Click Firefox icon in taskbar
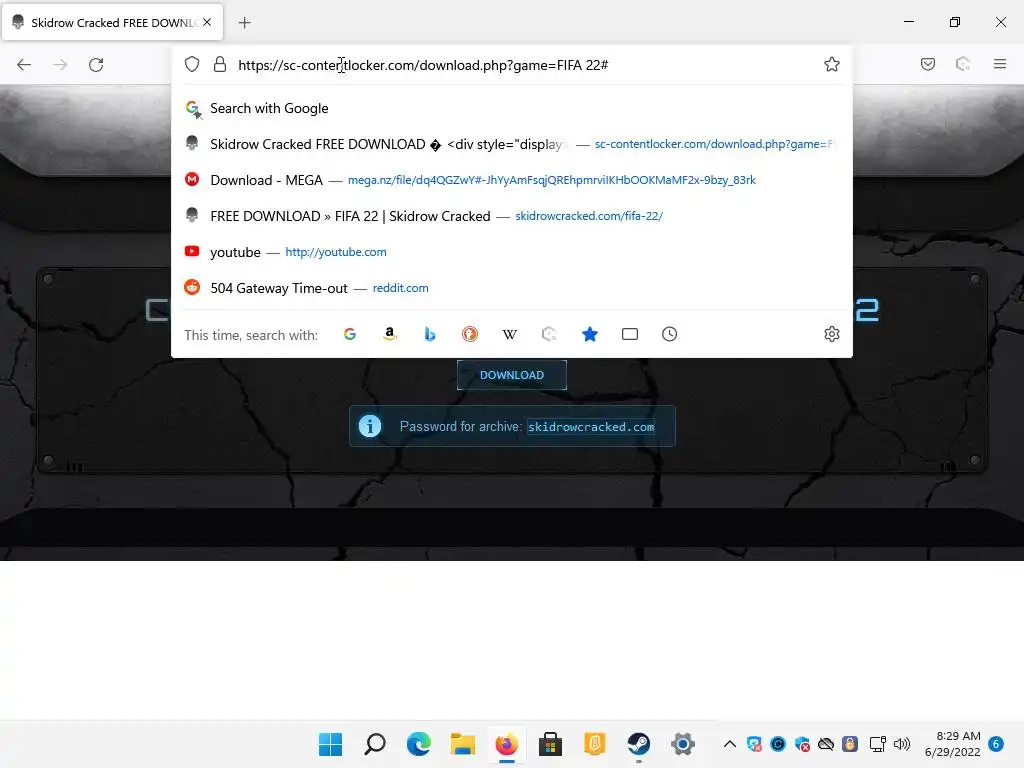 (x=507, y=744)
